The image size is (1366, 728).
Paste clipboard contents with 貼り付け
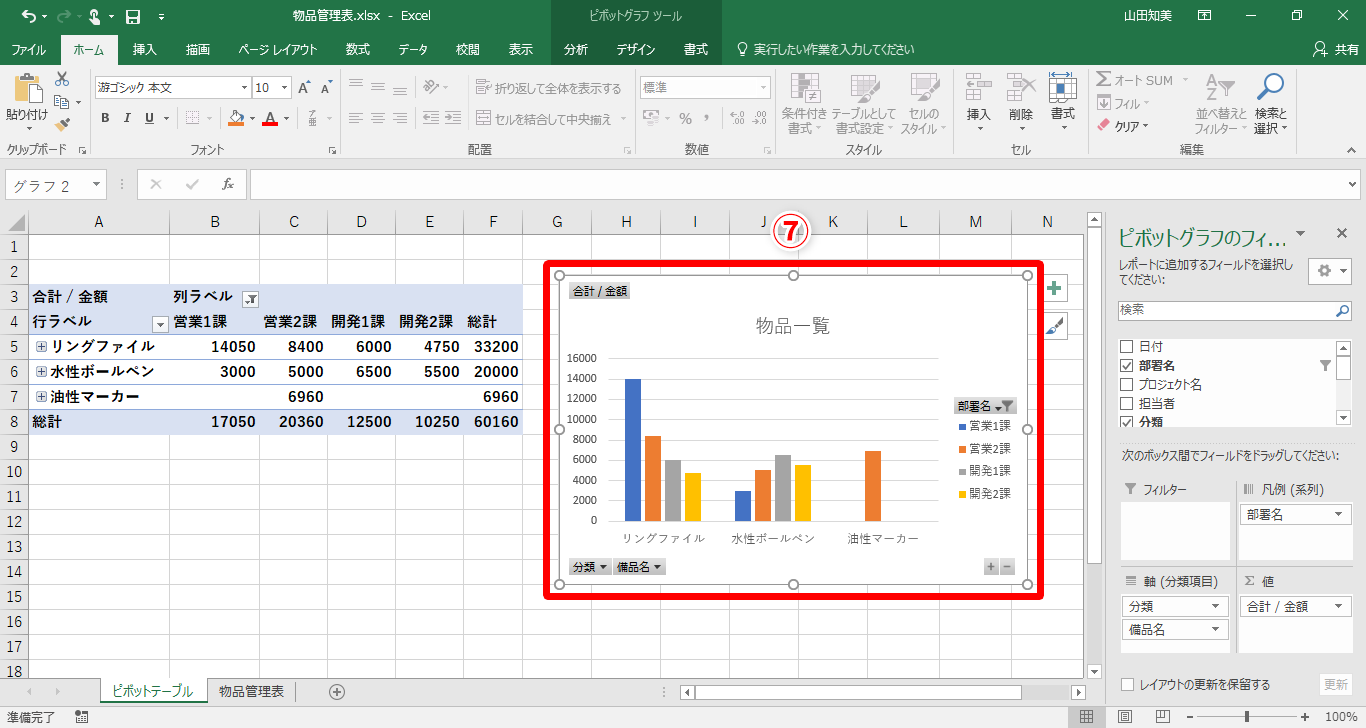point(27,102)
